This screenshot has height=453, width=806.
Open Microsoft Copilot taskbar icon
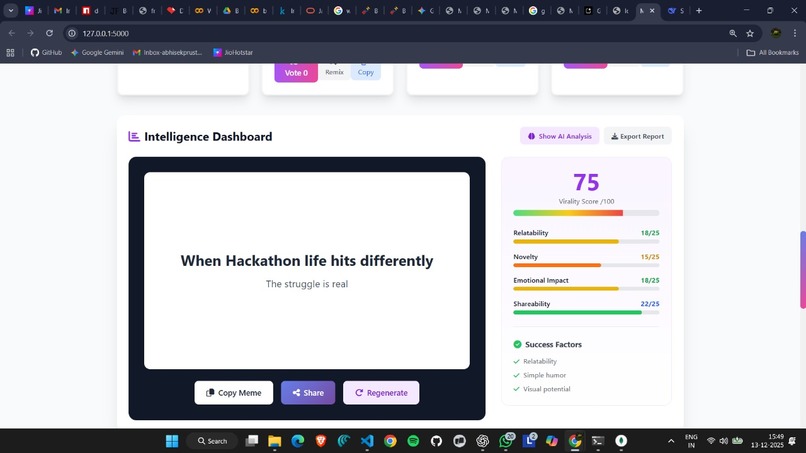click(x=552, y=441)
